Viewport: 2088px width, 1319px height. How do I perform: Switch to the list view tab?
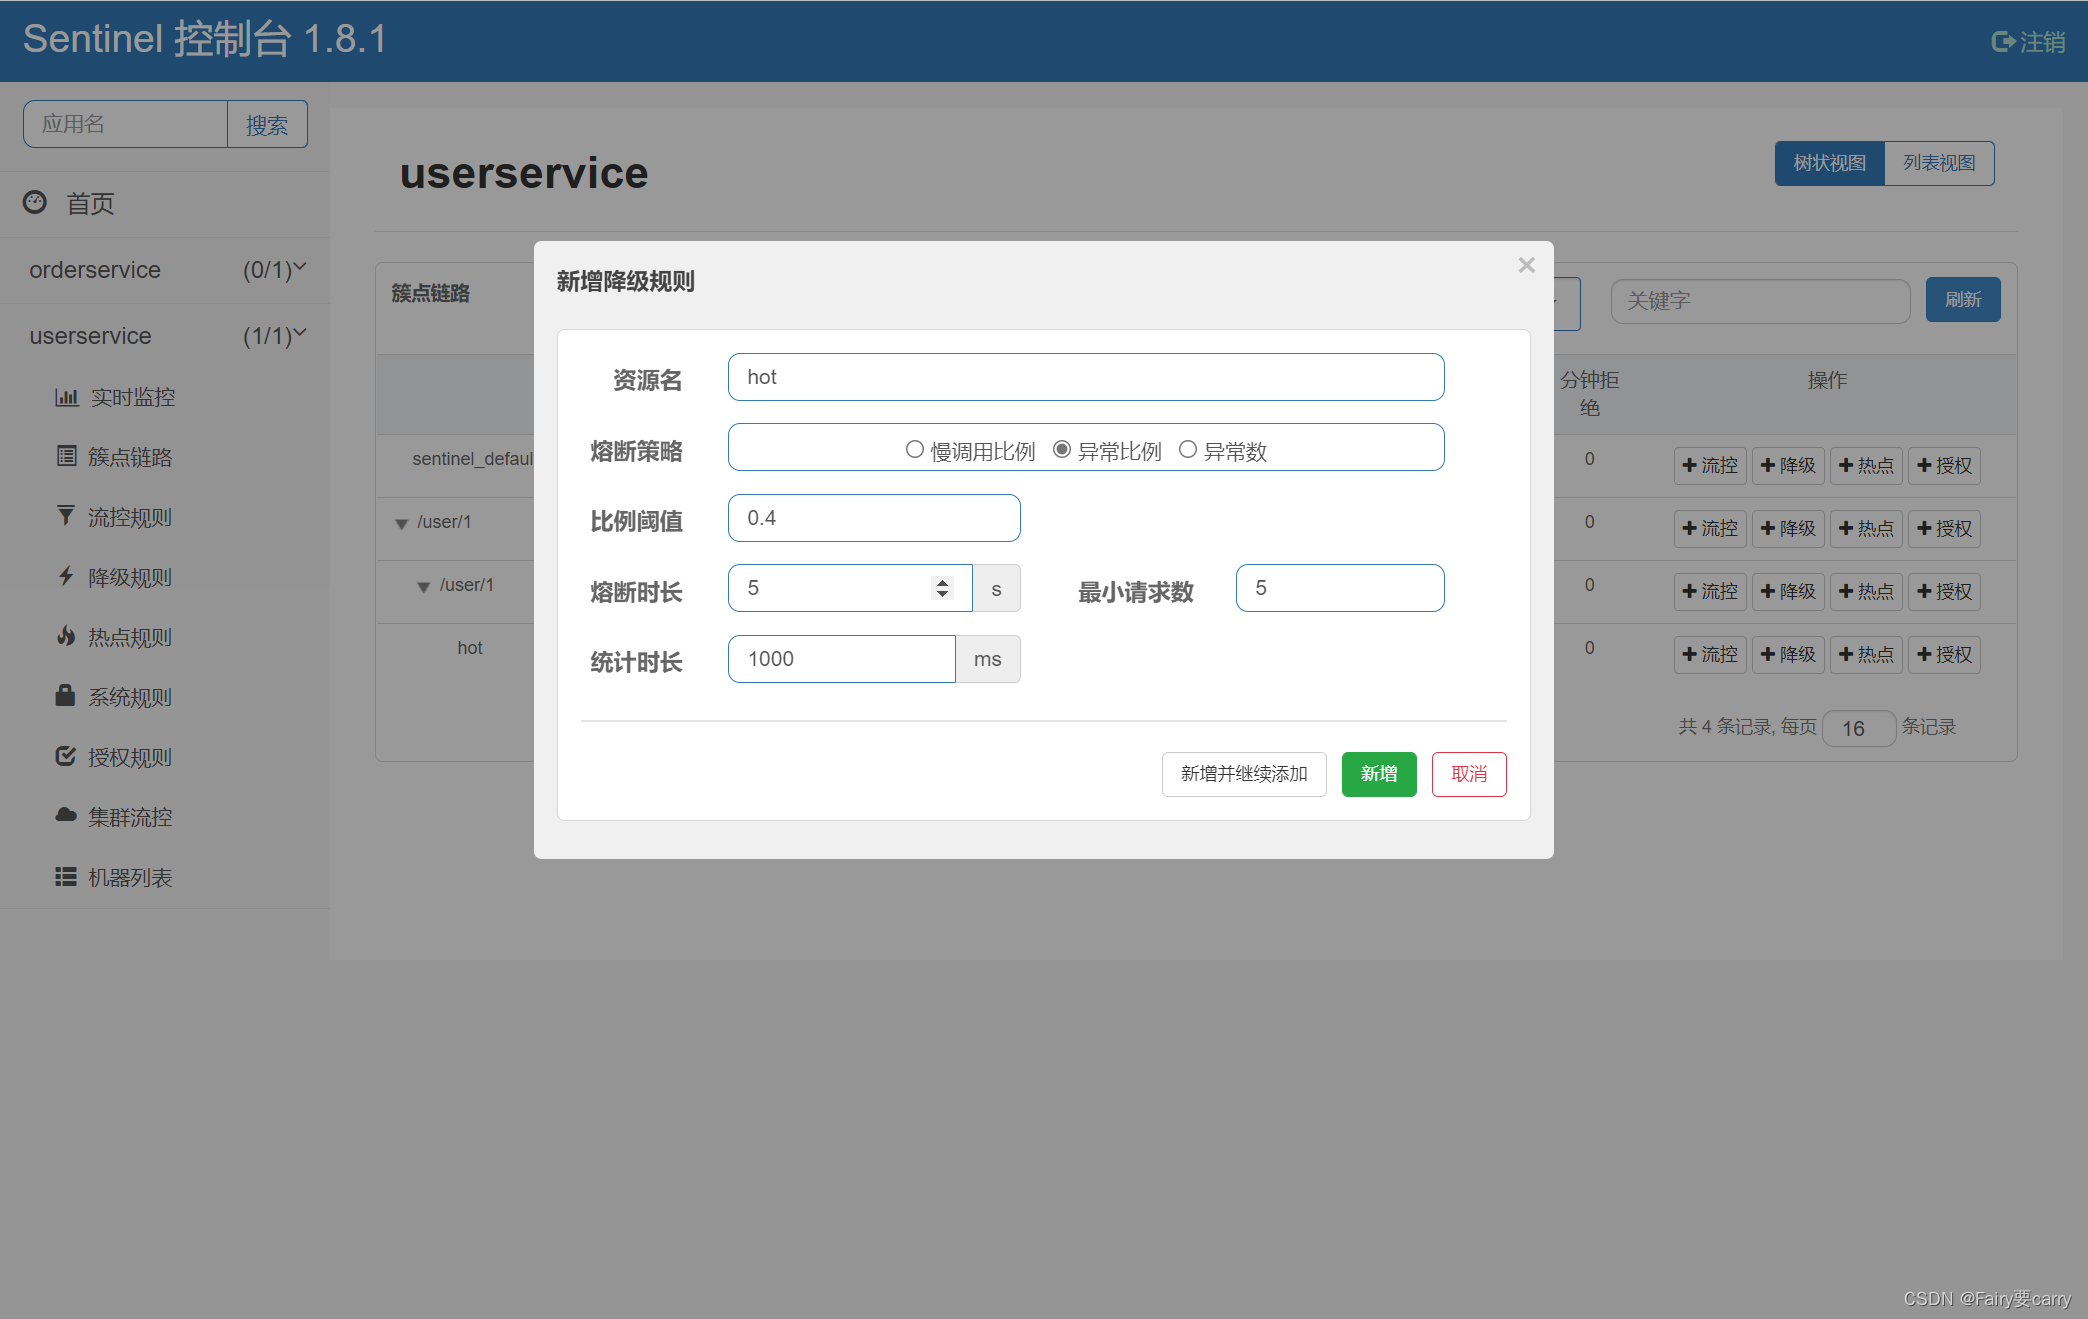(1938, 163)
